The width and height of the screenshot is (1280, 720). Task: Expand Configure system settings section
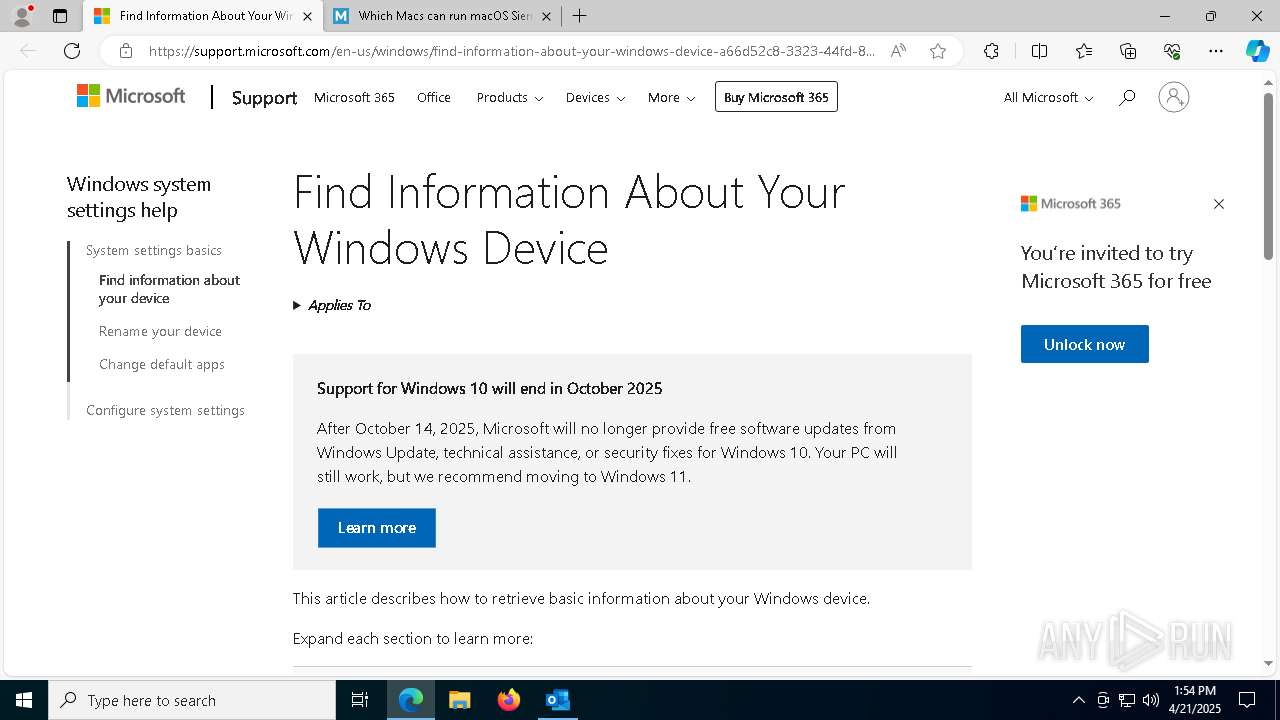point(165,410)
